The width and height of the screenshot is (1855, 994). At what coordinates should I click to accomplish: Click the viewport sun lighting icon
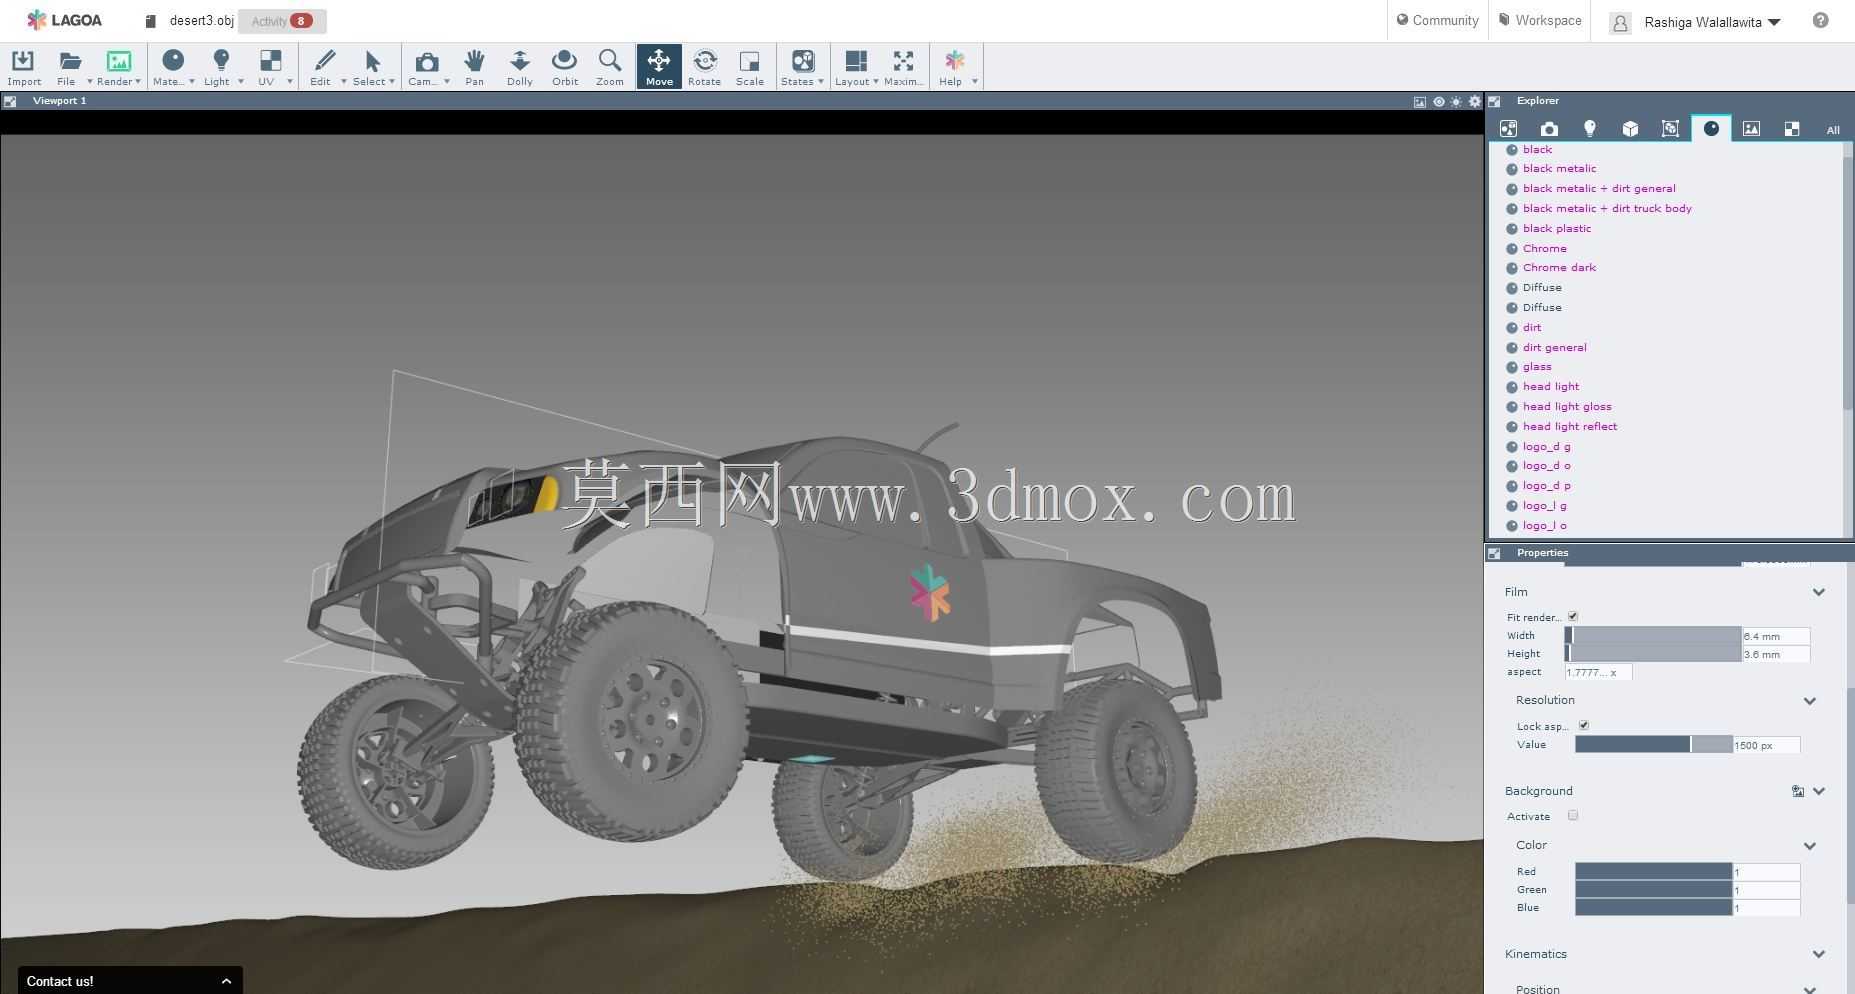(x=1456, y=102)
